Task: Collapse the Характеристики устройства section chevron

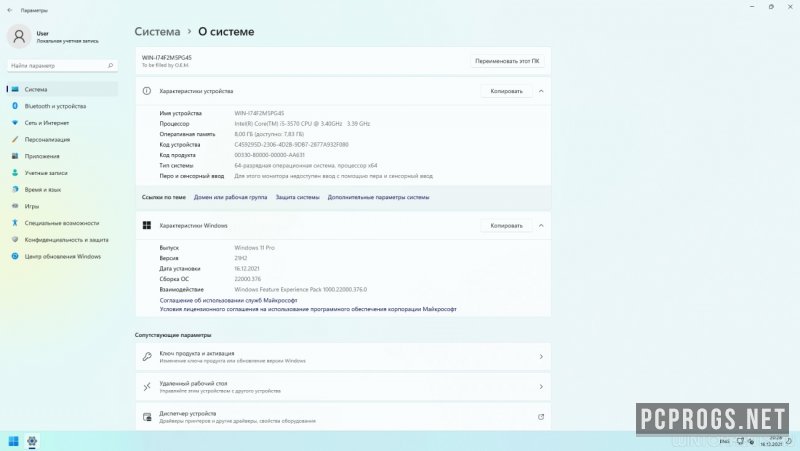Action: (x=541, y=91)
